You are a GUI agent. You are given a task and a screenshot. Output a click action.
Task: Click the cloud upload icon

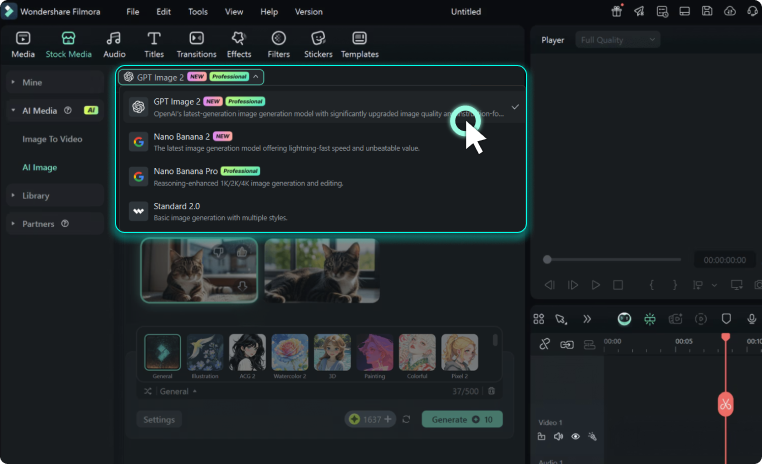click(729, 11)
